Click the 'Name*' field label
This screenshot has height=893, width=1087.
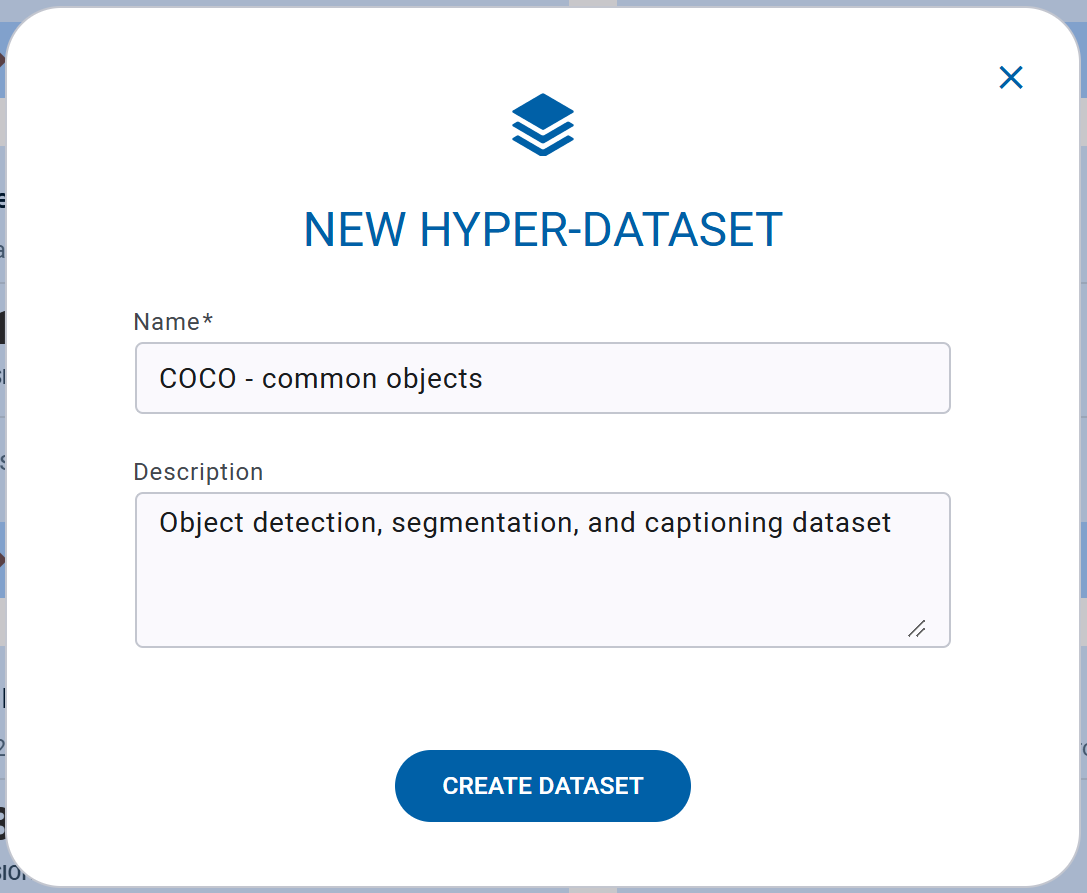pyautogui.click(x=173, y=322)
